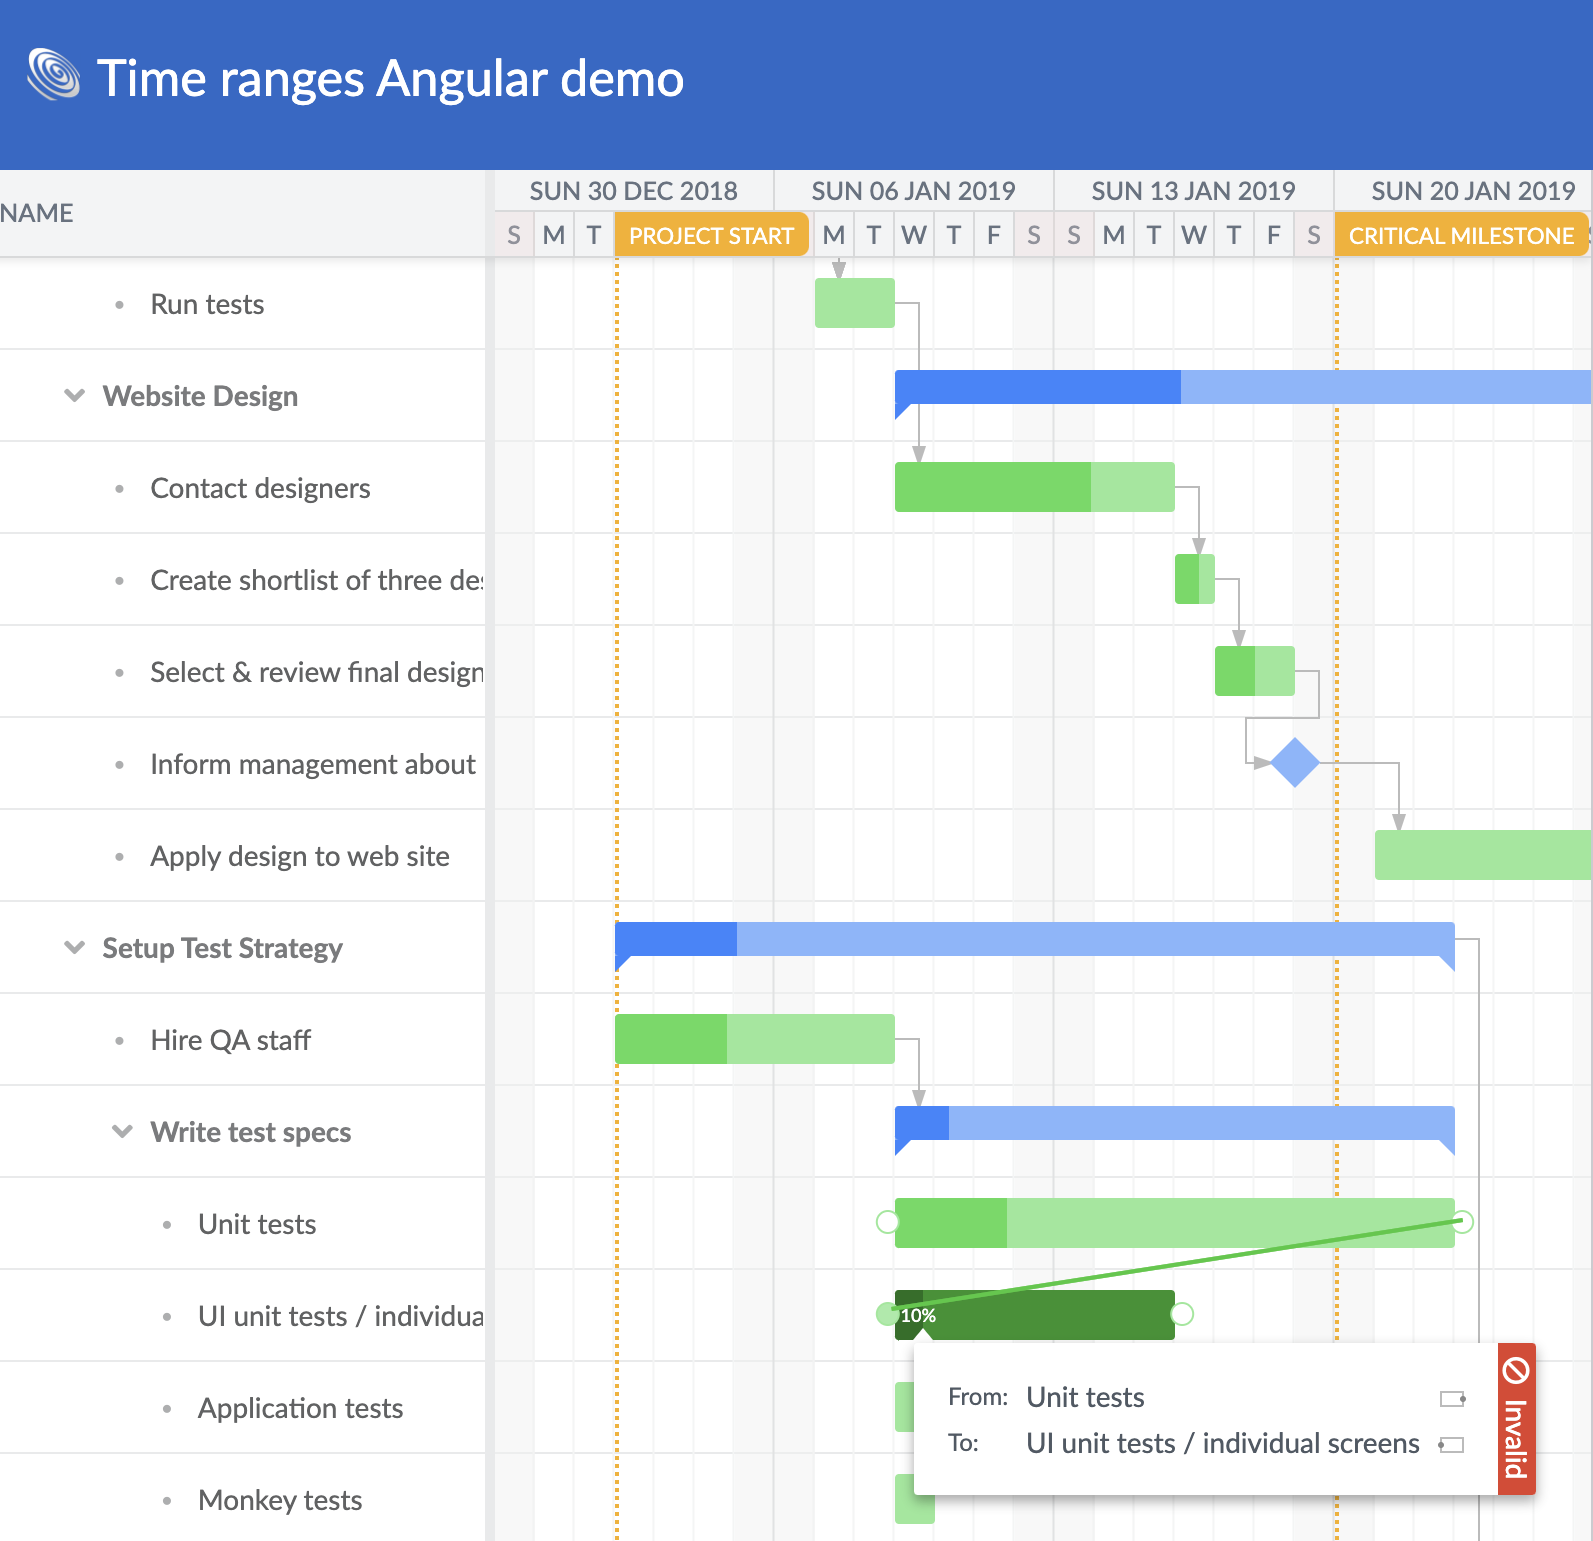This screenshot has height=1541, width=1593.
Task: Select the CRITICAL MILESTONE time range header
Action: 1461,236
